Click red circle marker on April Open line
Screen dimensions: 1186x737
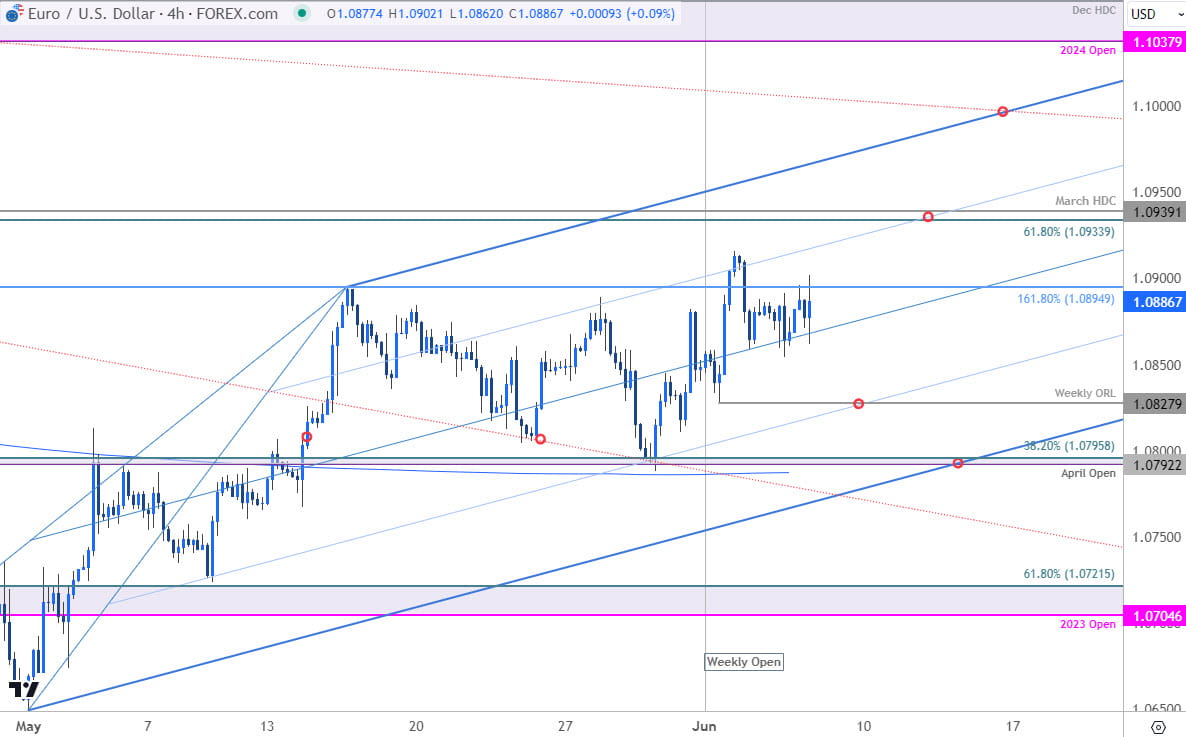pos(958,463)
